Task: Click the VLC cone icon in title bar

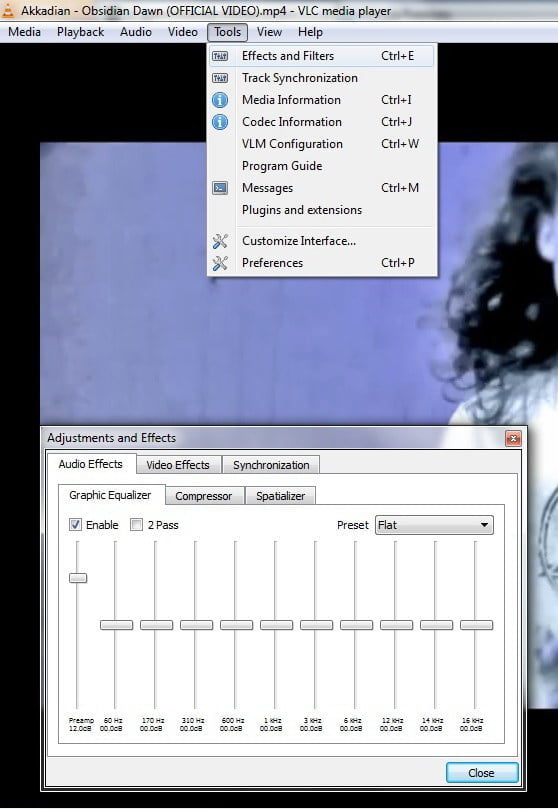Action: pos(8,10)
